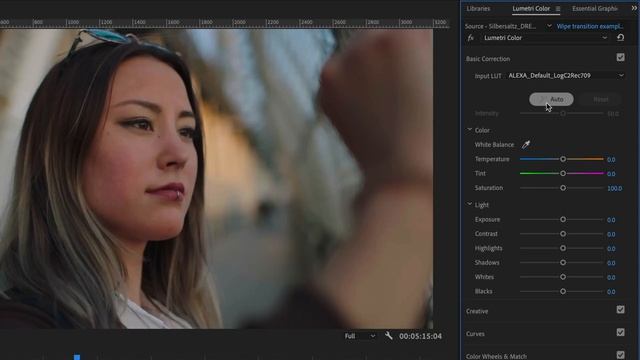This screenshot has width=640, height=360.
Task: Switch to the Libraries tab
Action: 478,9
